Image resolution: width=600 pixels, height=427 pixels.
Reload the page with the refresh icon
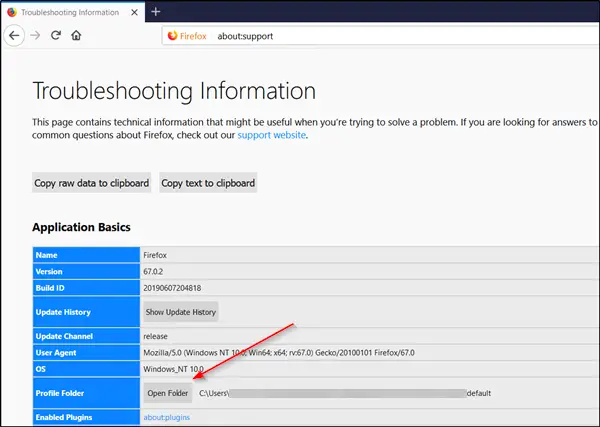pos(56,36)
